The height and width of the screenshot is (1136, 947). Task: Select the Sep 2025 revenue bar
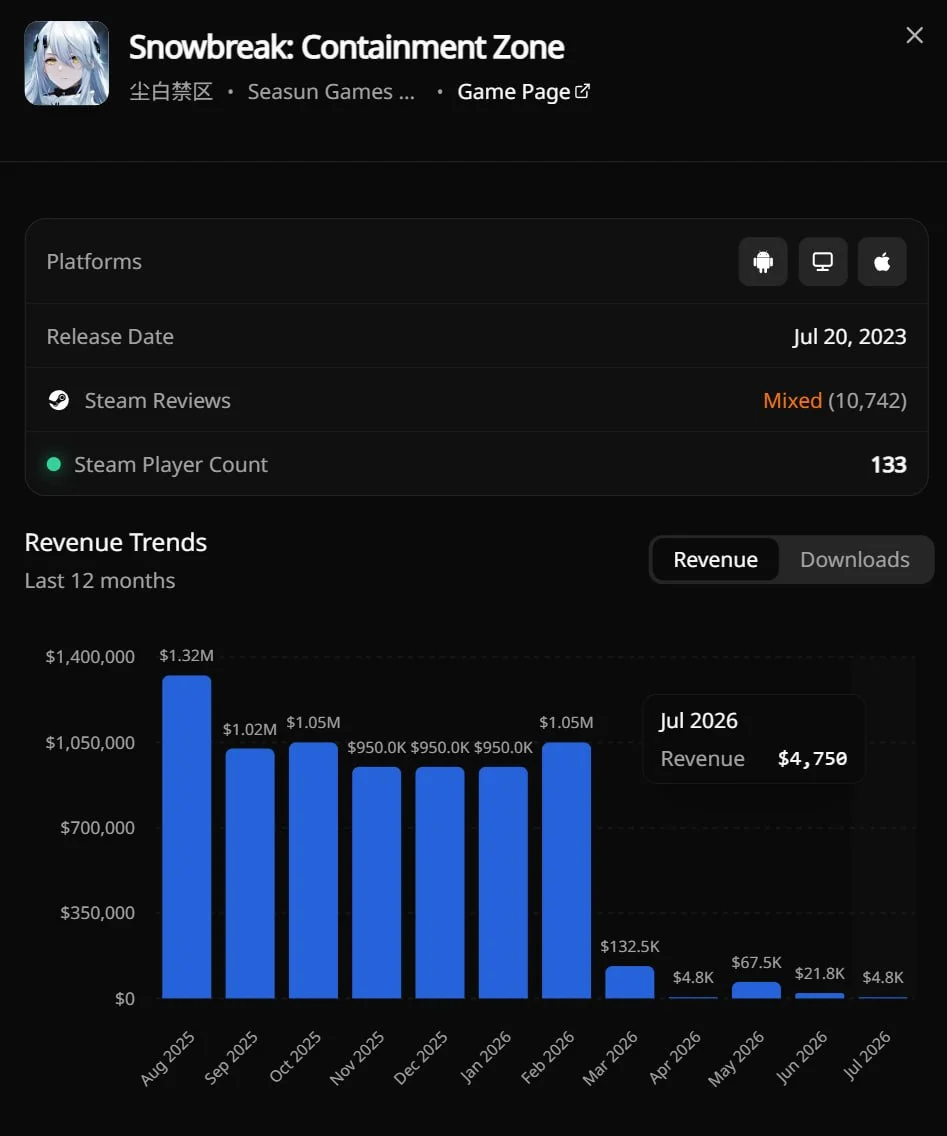(250, 873)
